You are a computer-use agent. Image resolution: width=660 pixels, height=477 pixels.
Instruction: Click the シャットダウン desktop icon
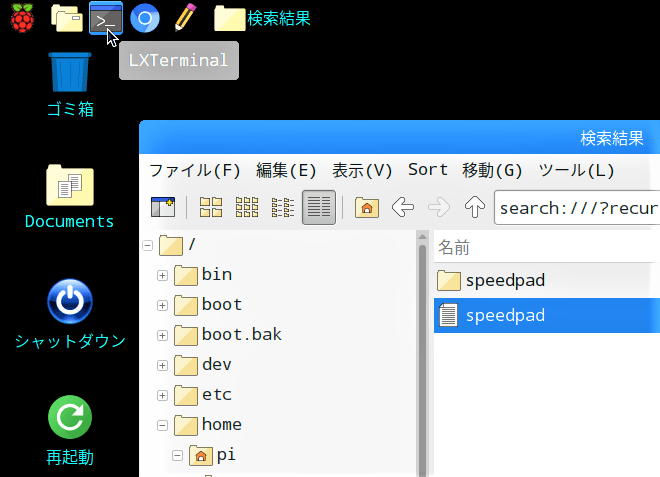pyautogui.click(x=70, y=314)
